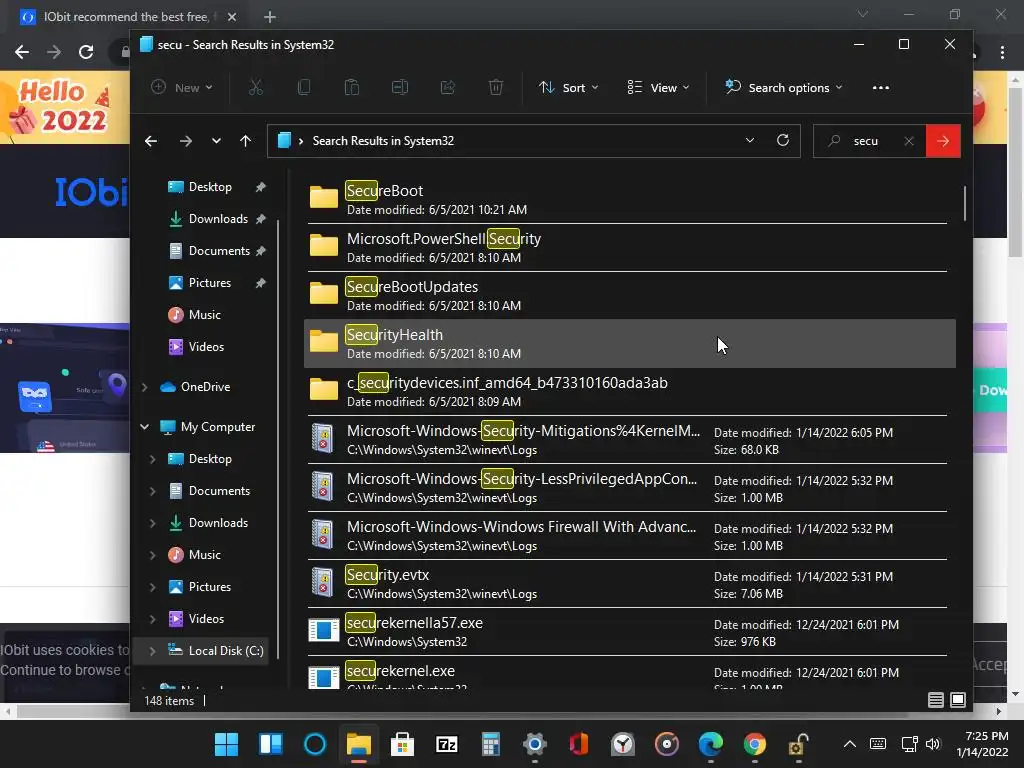The image size is (1024, 768).
Task: Open the Sort dropdown menu
Action: coord(568,88)
